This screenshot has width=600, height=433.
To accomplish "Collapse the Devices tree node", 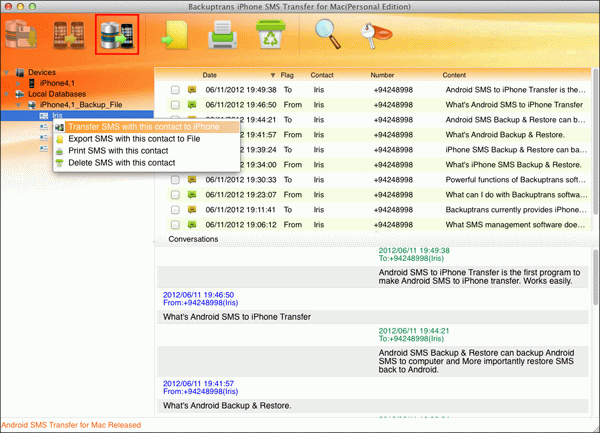I will point(7,72).
